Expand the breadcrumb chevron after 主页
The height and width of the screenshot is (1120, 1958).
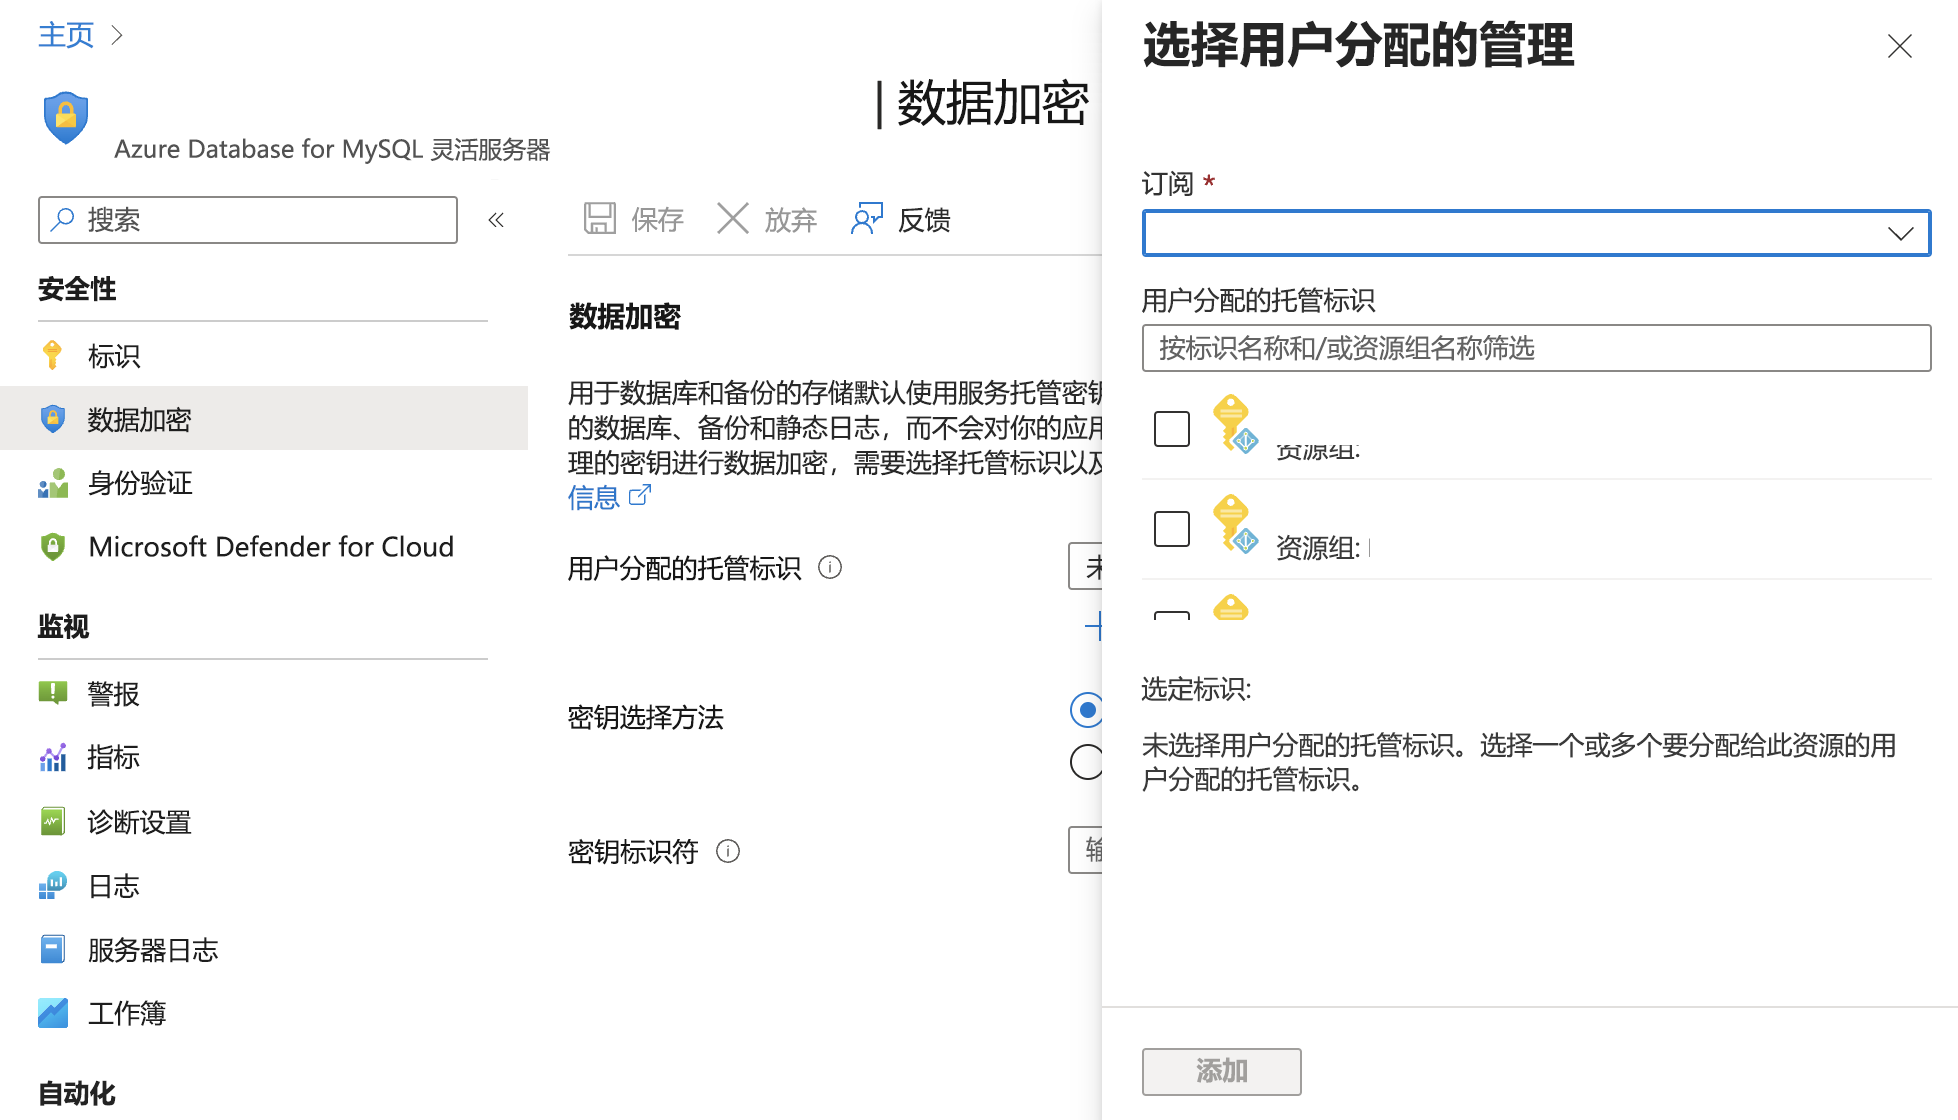click(x=117, y=34)
